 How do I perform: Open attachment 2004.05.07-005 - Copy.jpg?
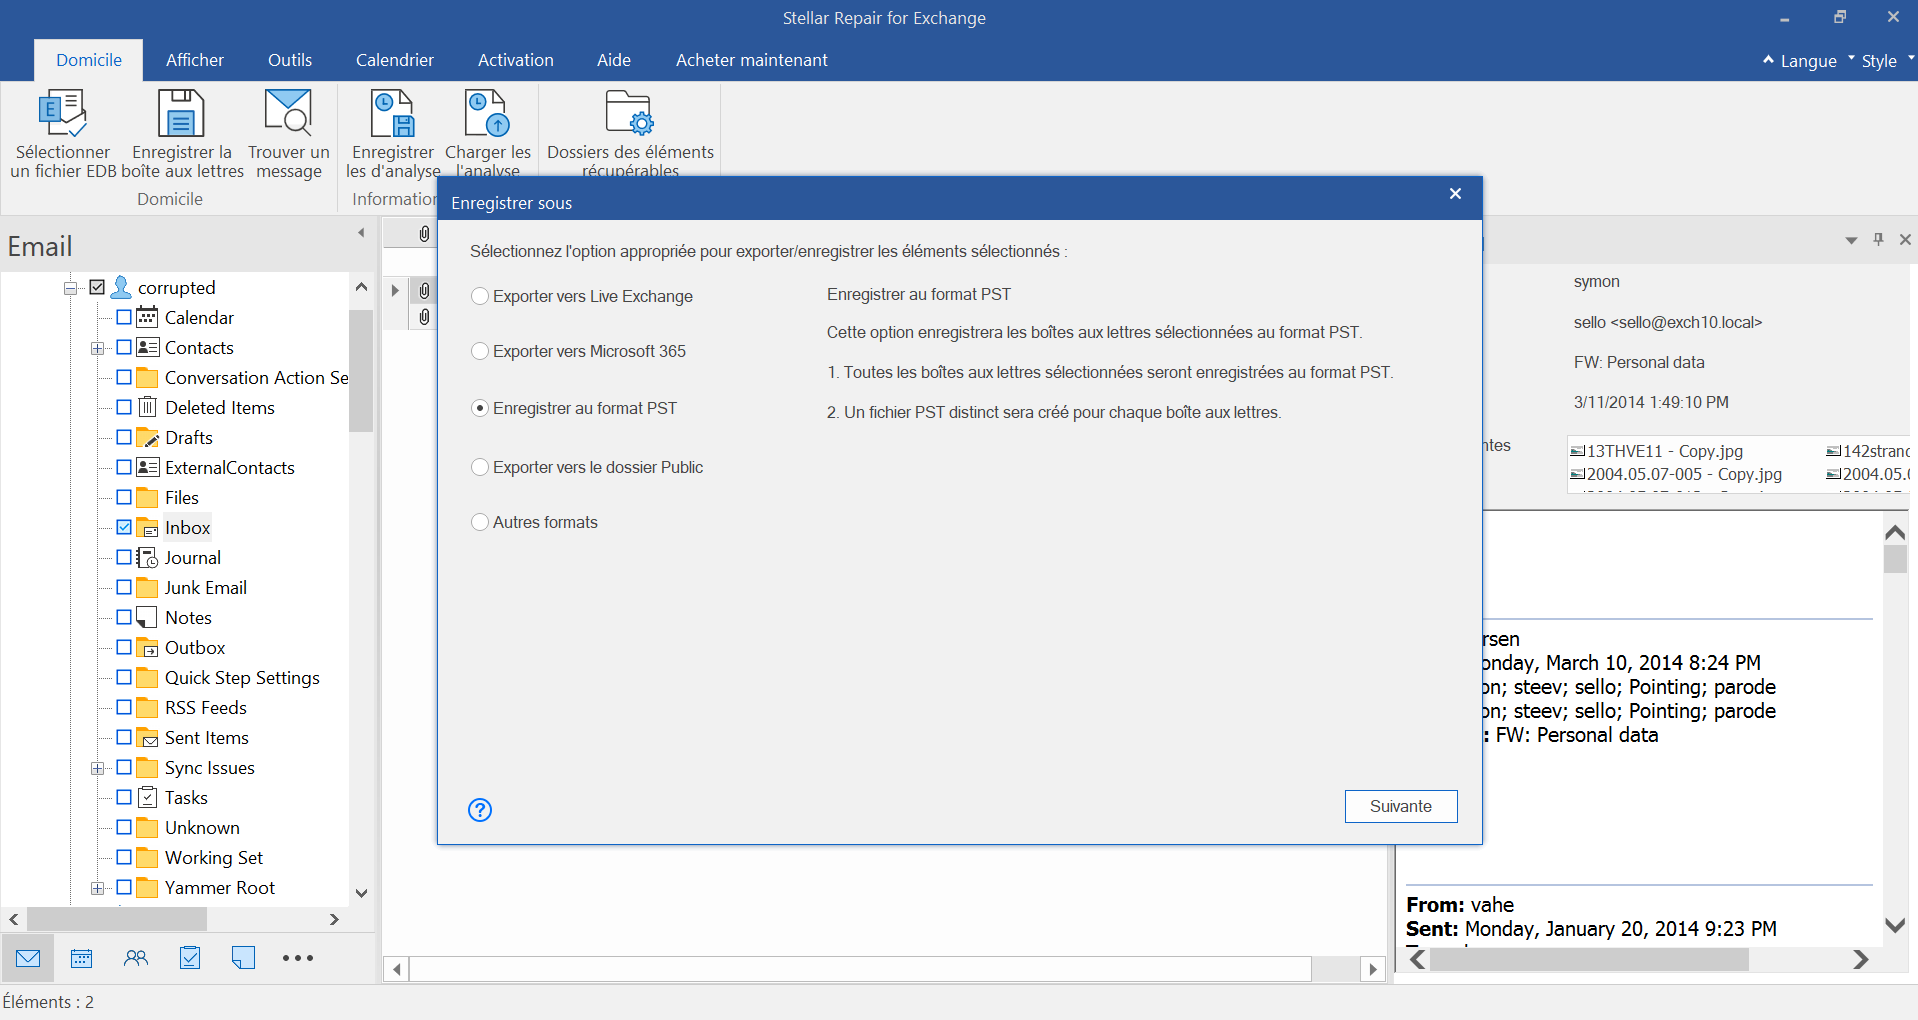pos(1677,474)
